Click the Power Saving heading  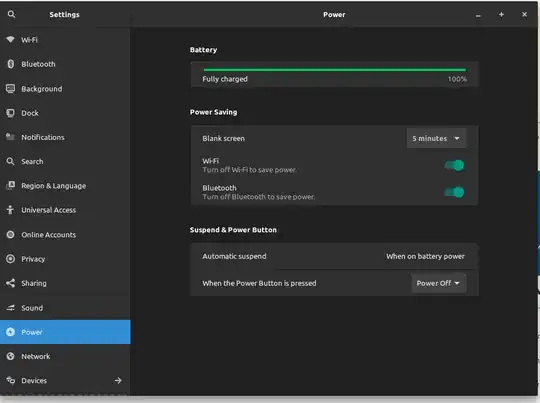214,112
